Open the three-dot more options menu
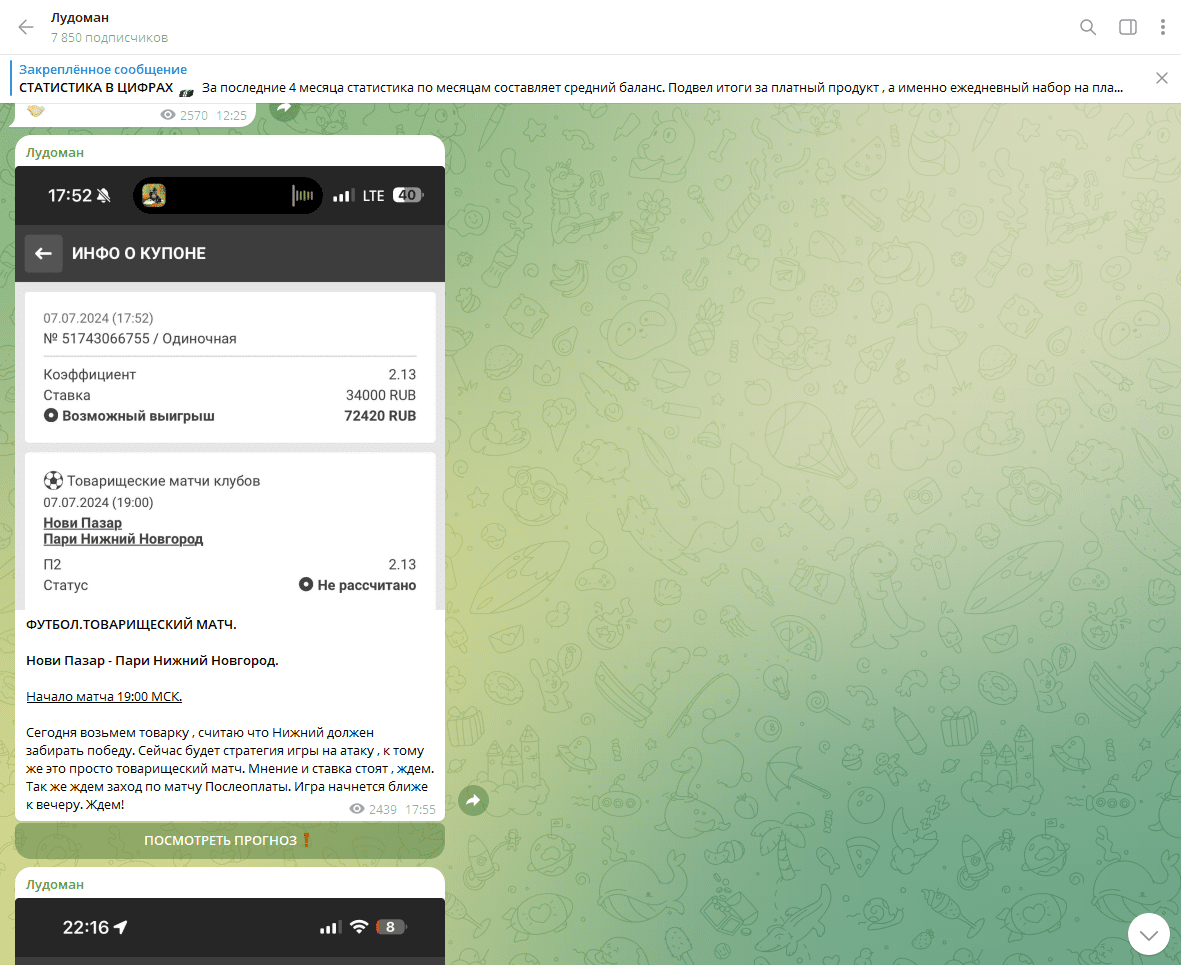1181x965 pixels. pos(1162,27)
